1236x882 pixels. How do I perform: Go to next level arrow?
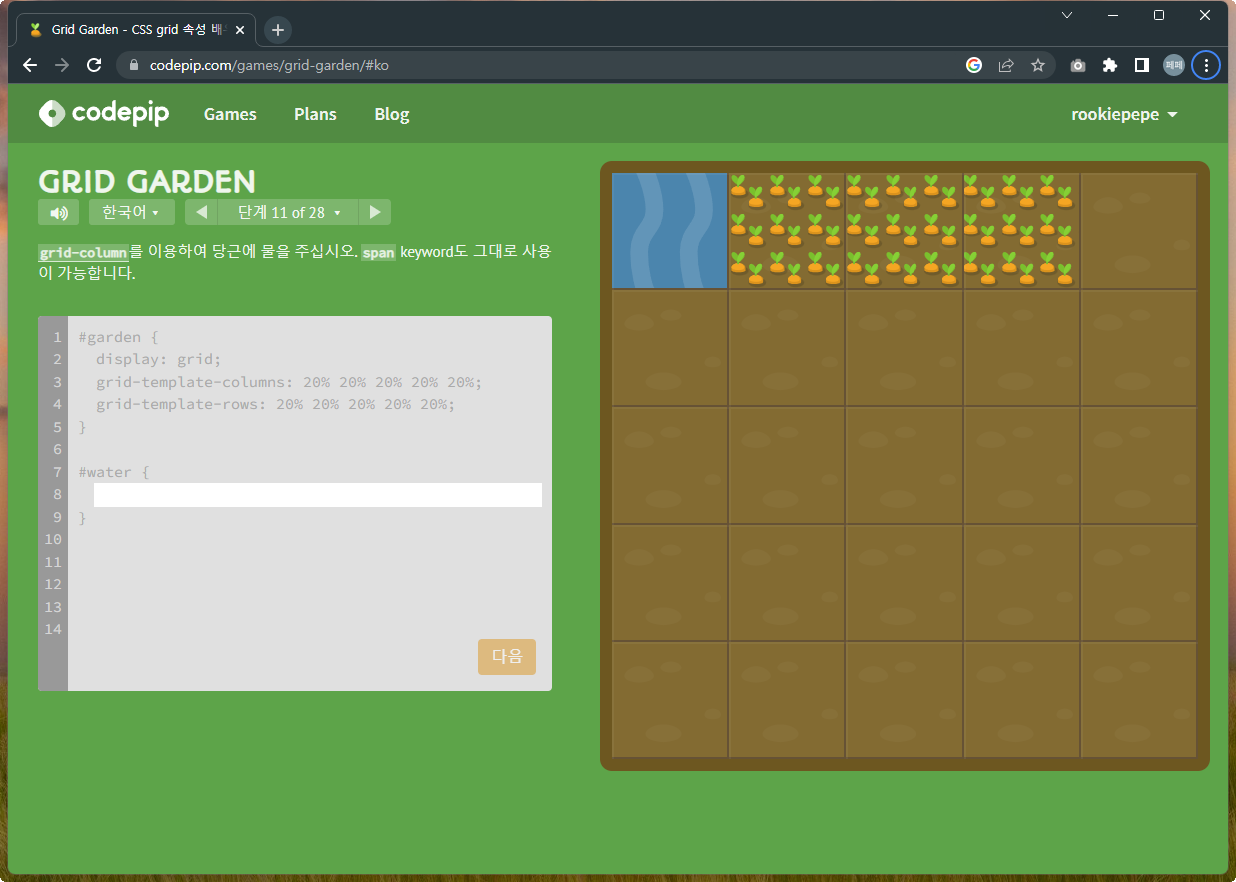(x=375, y=212)
